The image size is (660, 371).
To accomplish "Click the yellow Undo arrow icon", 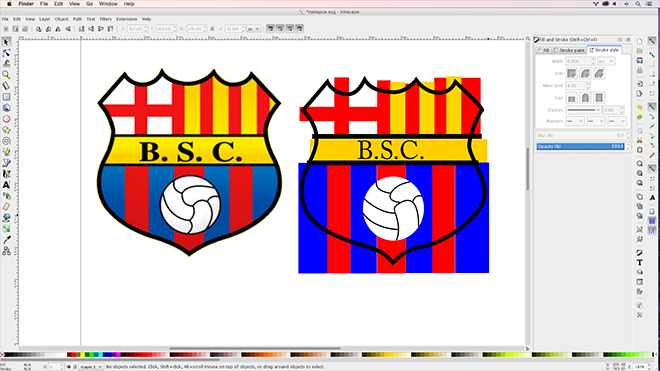I will [640, 107].
